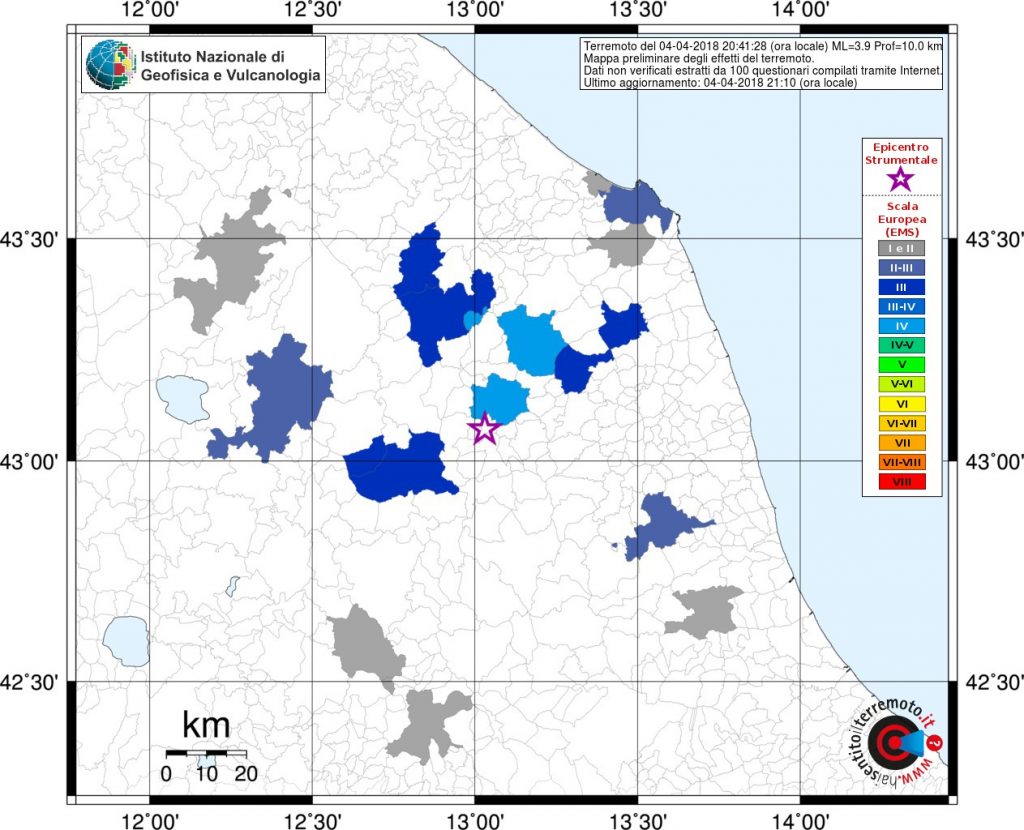Click the top axis label 14°00'

click(x=800, y=10)
